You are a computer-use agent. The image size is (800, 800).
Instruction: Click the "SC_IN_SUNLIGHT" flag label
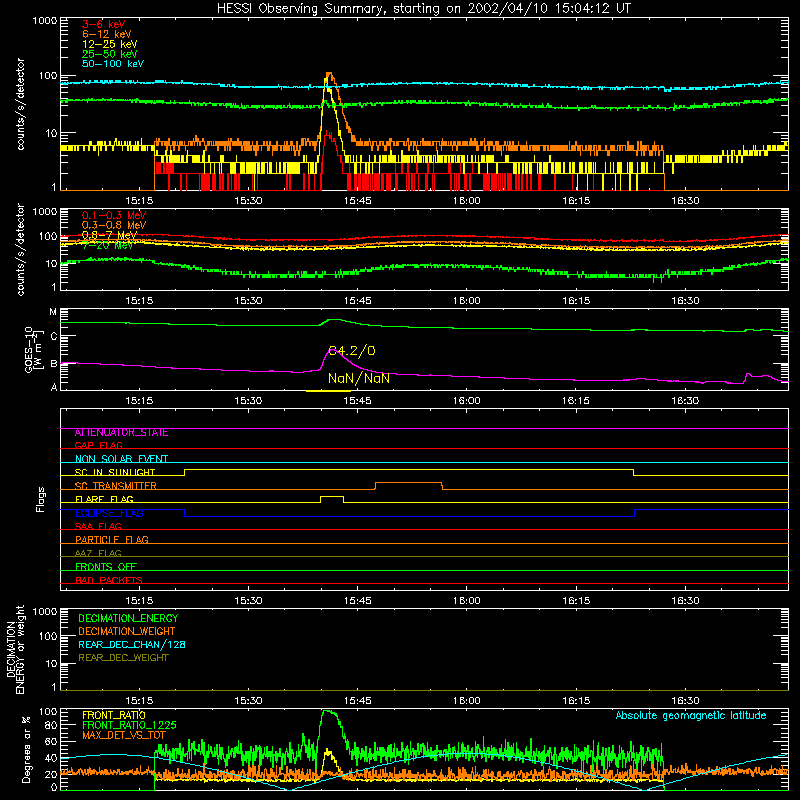115,472
